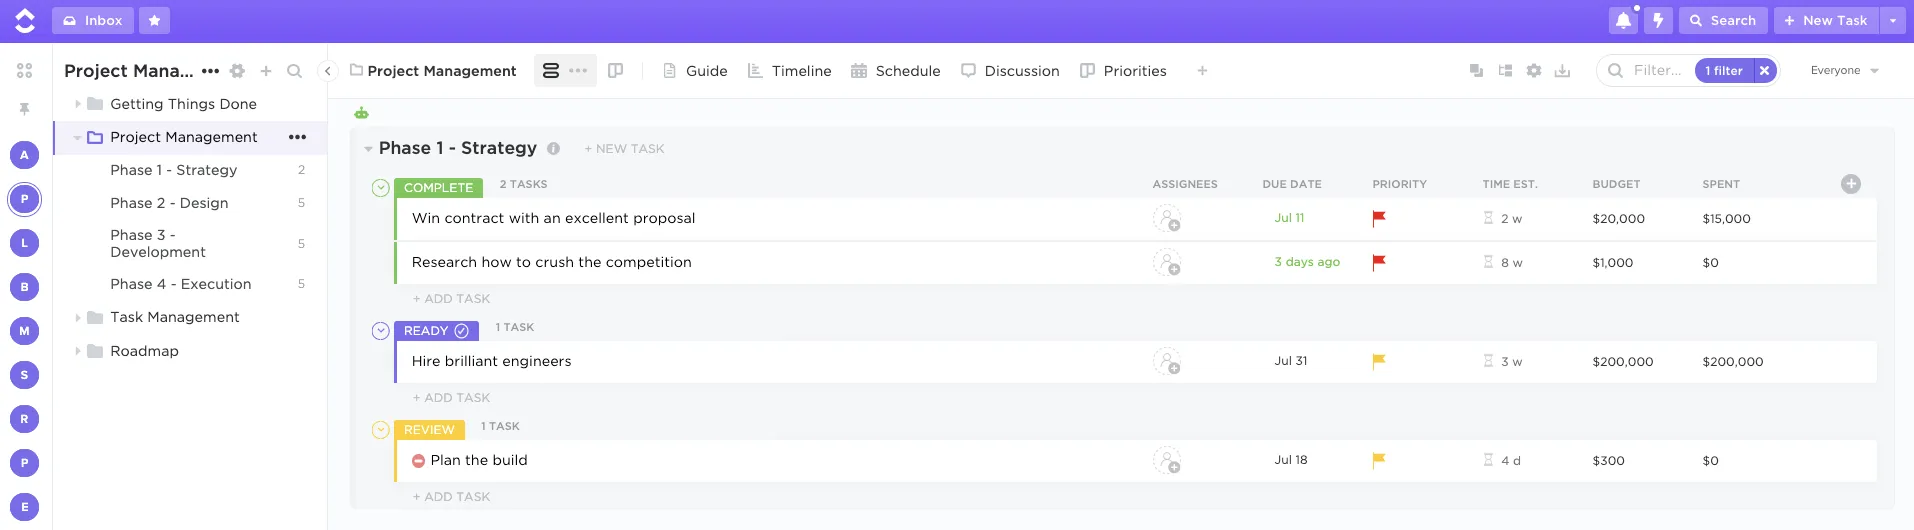Select the workspace avatar L

point(25,243)
